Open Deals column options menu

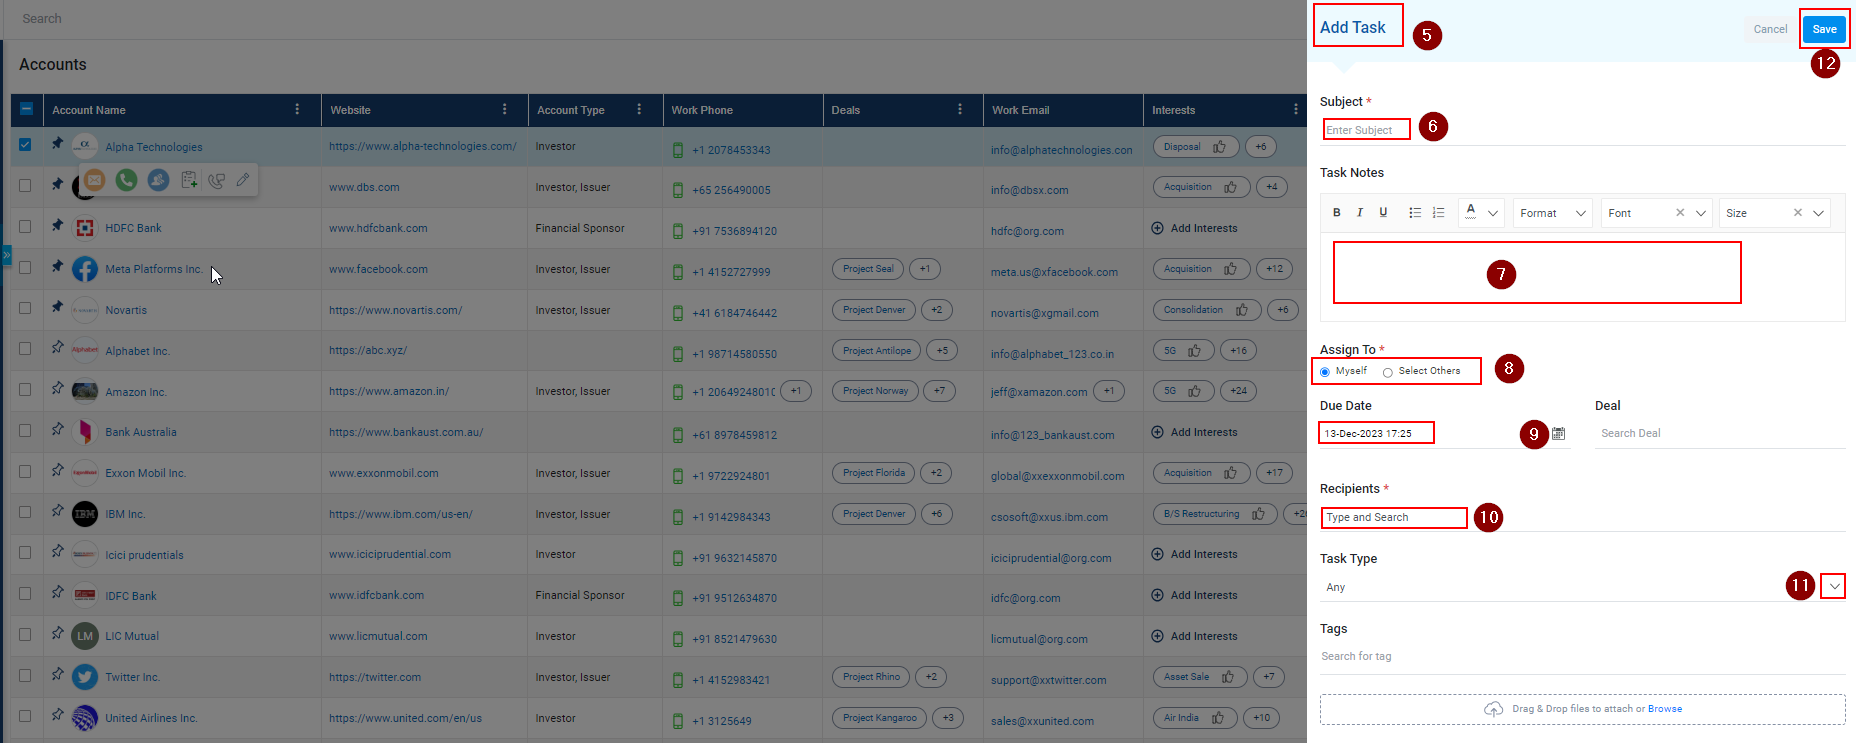click(960, 109)
